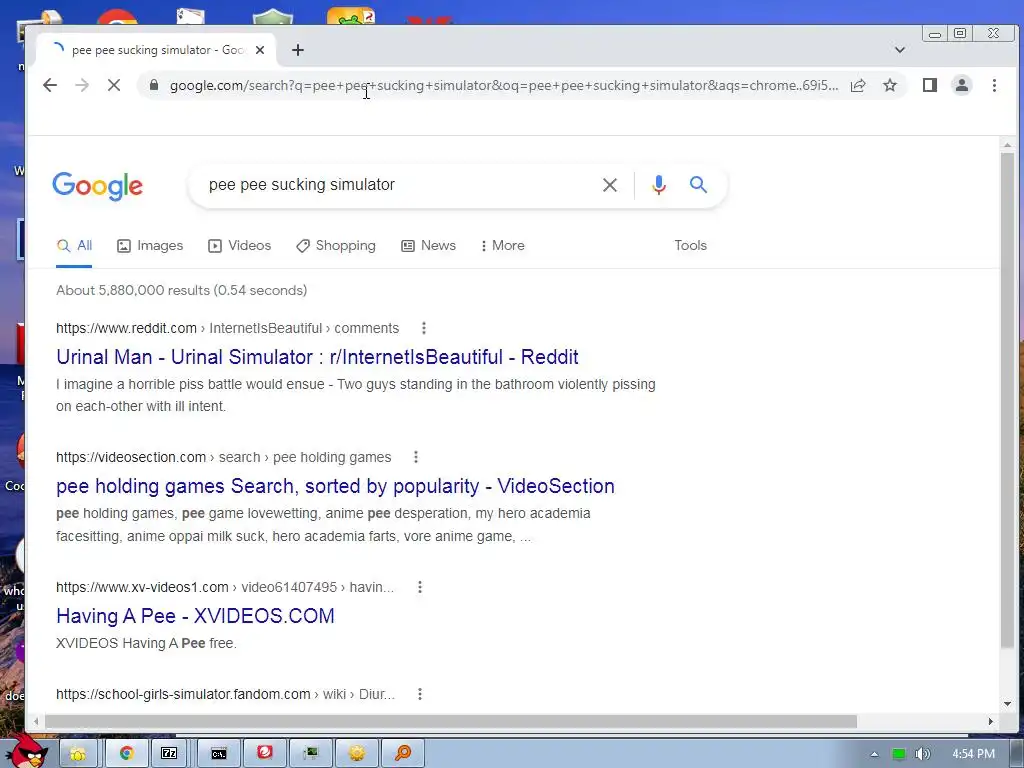Click the Google logo
The image size is (1024, 768).
97,186
